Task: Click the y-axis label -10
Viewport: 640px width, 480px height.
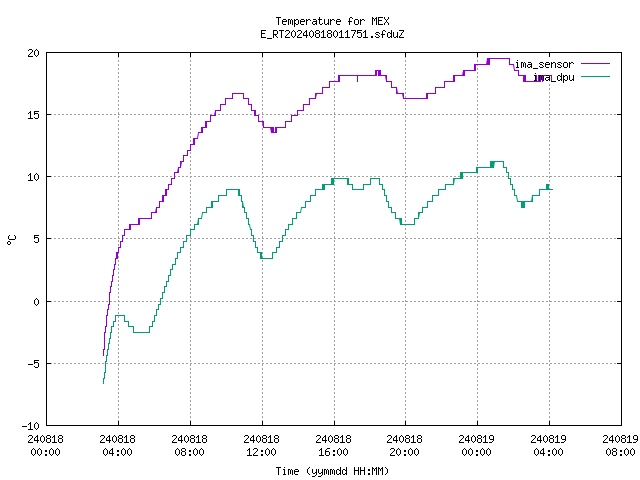Action: 31,426
